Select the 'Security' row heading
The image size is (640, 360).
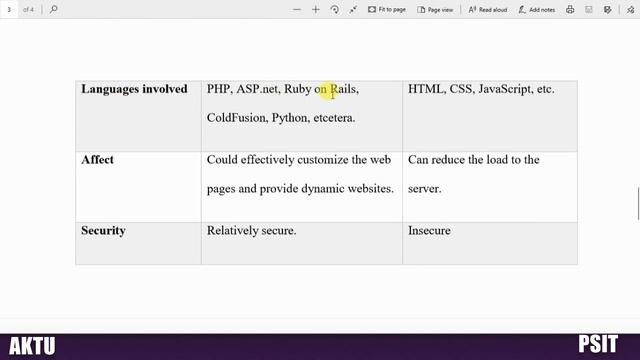103,231
